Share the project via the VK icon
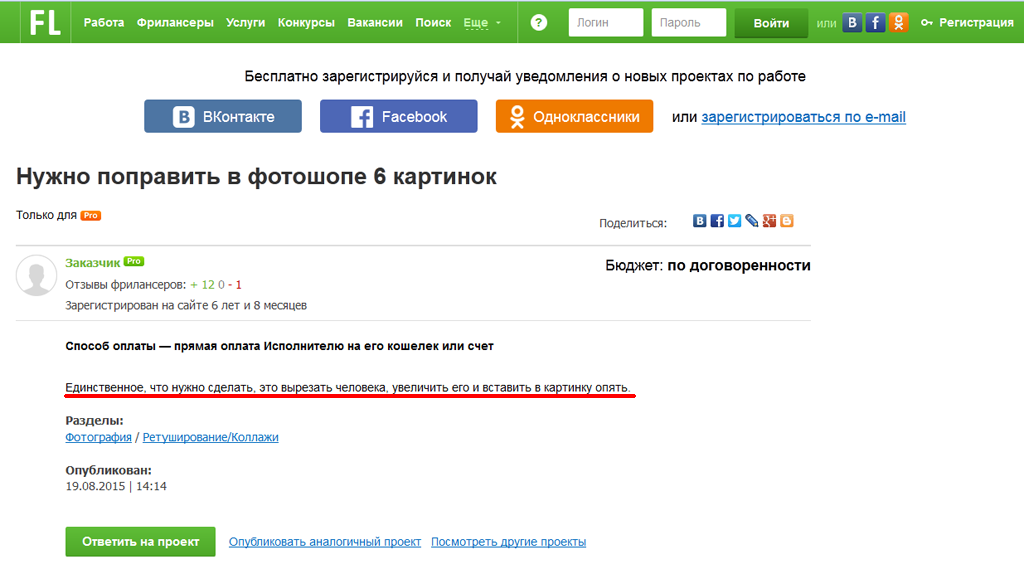Screen dimensions: 1024x574 (699, 221)
